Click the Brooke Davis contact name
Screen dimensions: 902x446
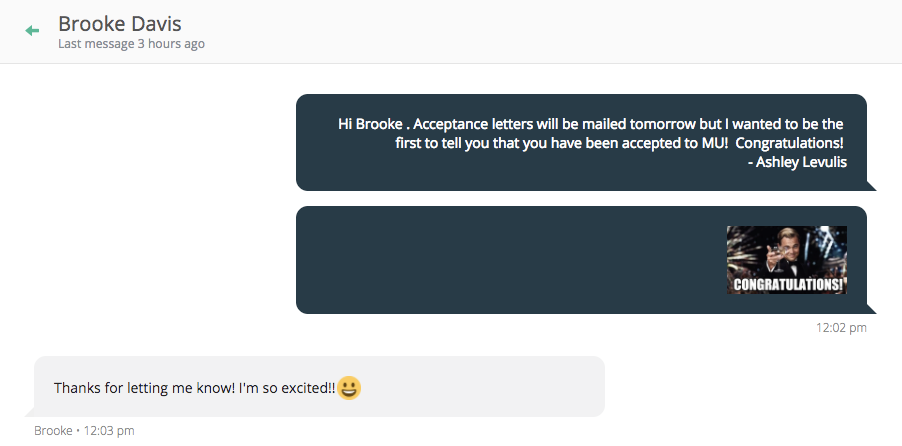(x=120, y=23)
